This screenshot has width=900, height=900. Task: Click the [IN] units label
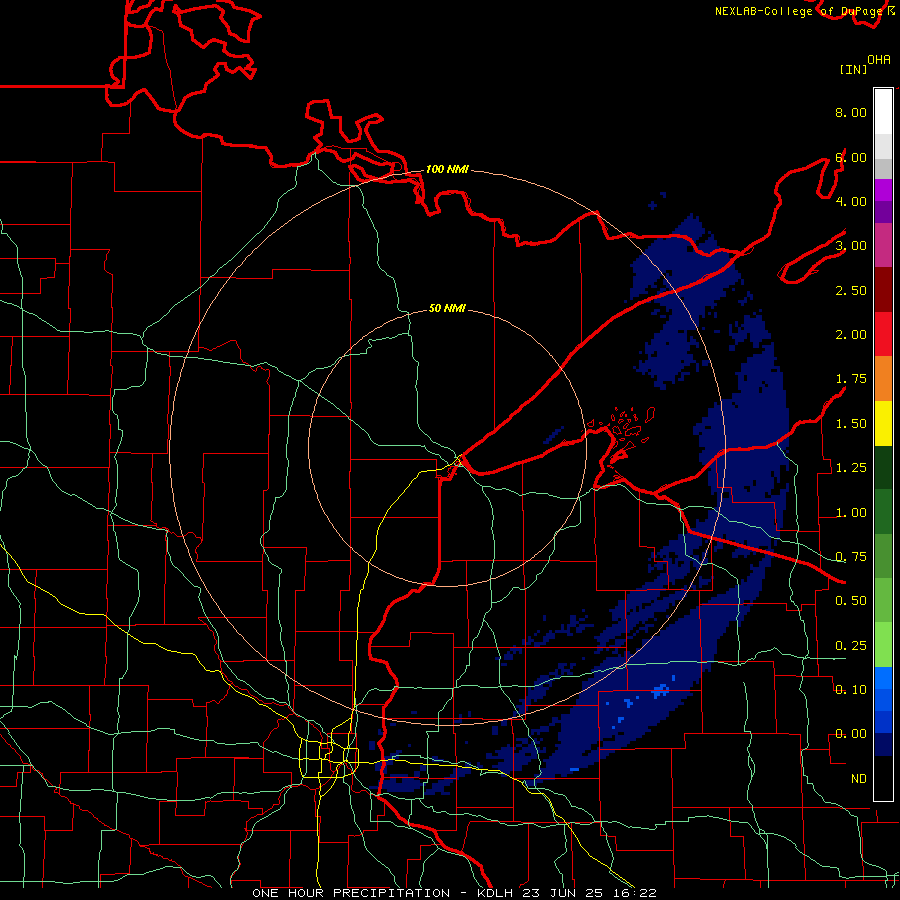[853, 70]
